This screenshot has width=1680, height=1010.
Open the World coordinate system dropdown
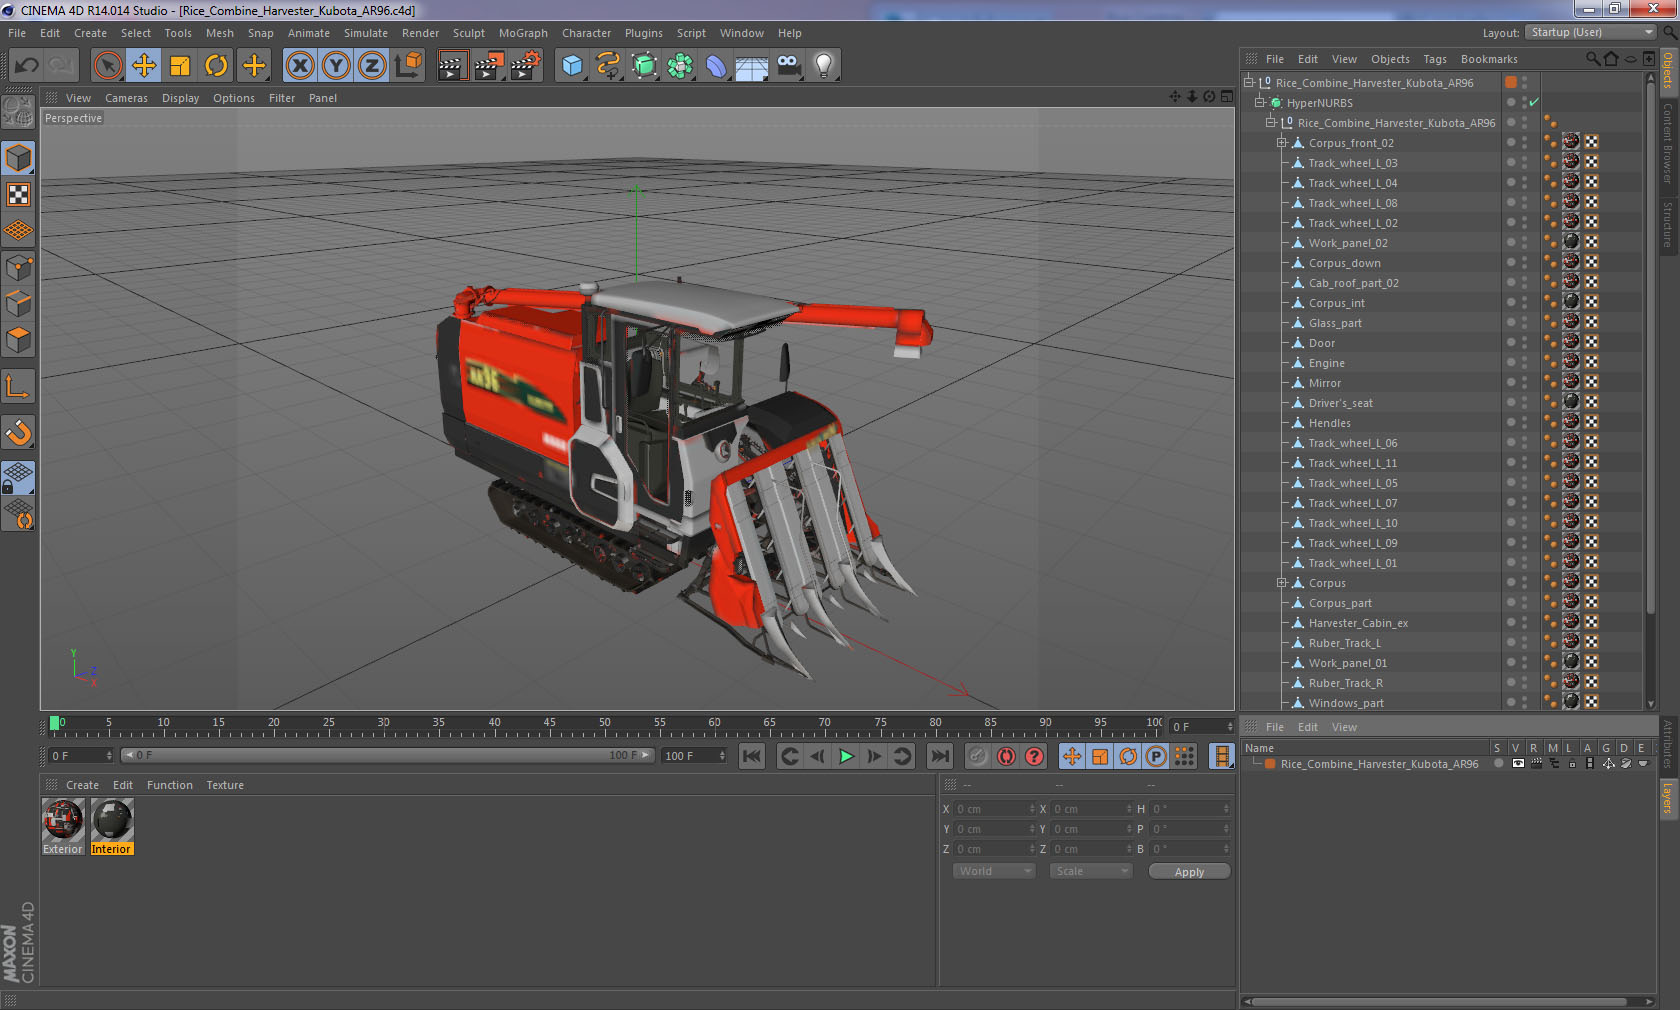click(x=994, y=871)
